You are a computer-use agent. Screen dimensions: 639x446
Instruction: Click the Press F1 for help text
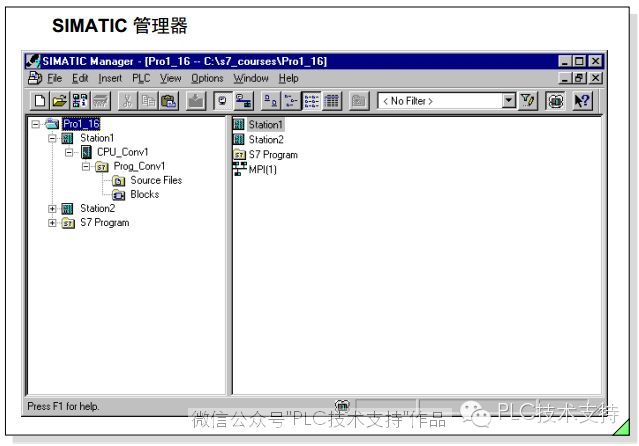tap(63, 406)
